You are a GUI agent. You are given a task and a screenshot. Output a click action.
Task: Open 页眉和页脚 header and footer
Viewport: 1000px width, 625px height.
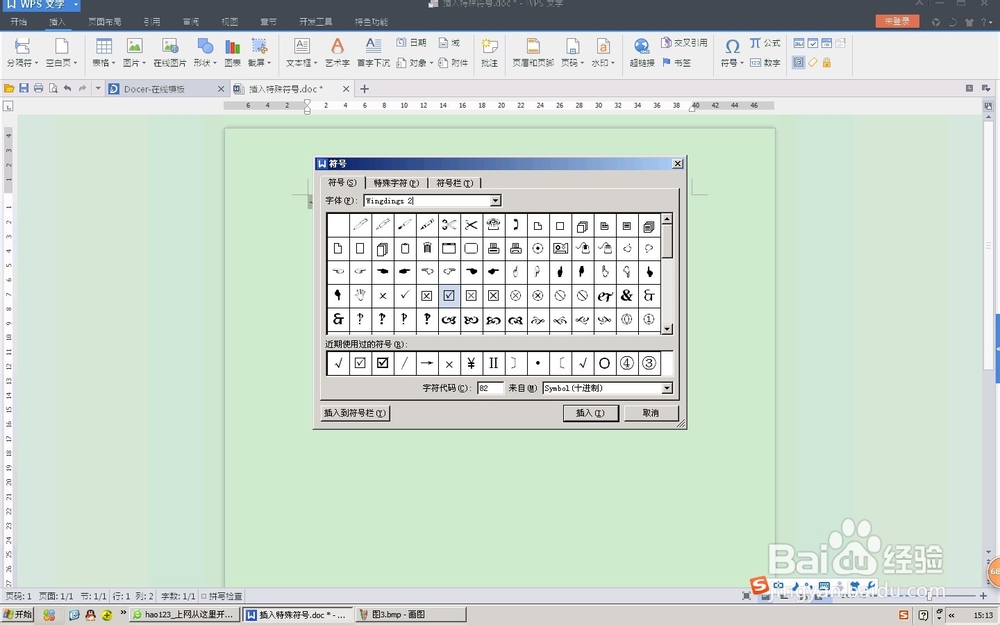(x=533, y=52)
